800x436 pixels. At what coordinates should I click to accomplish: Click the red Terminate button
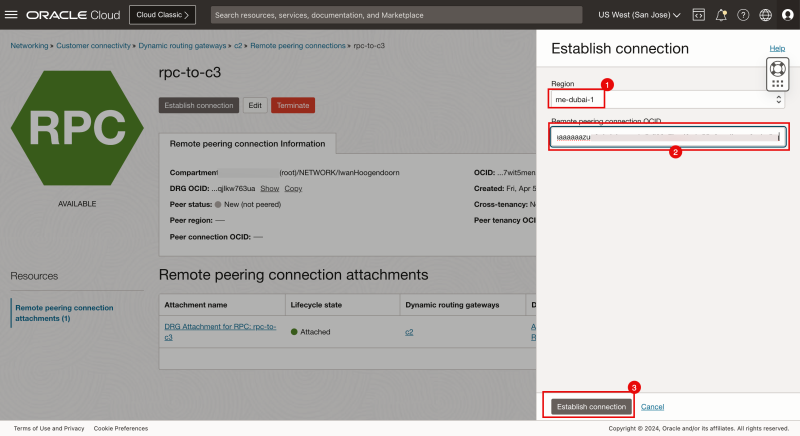292,105
